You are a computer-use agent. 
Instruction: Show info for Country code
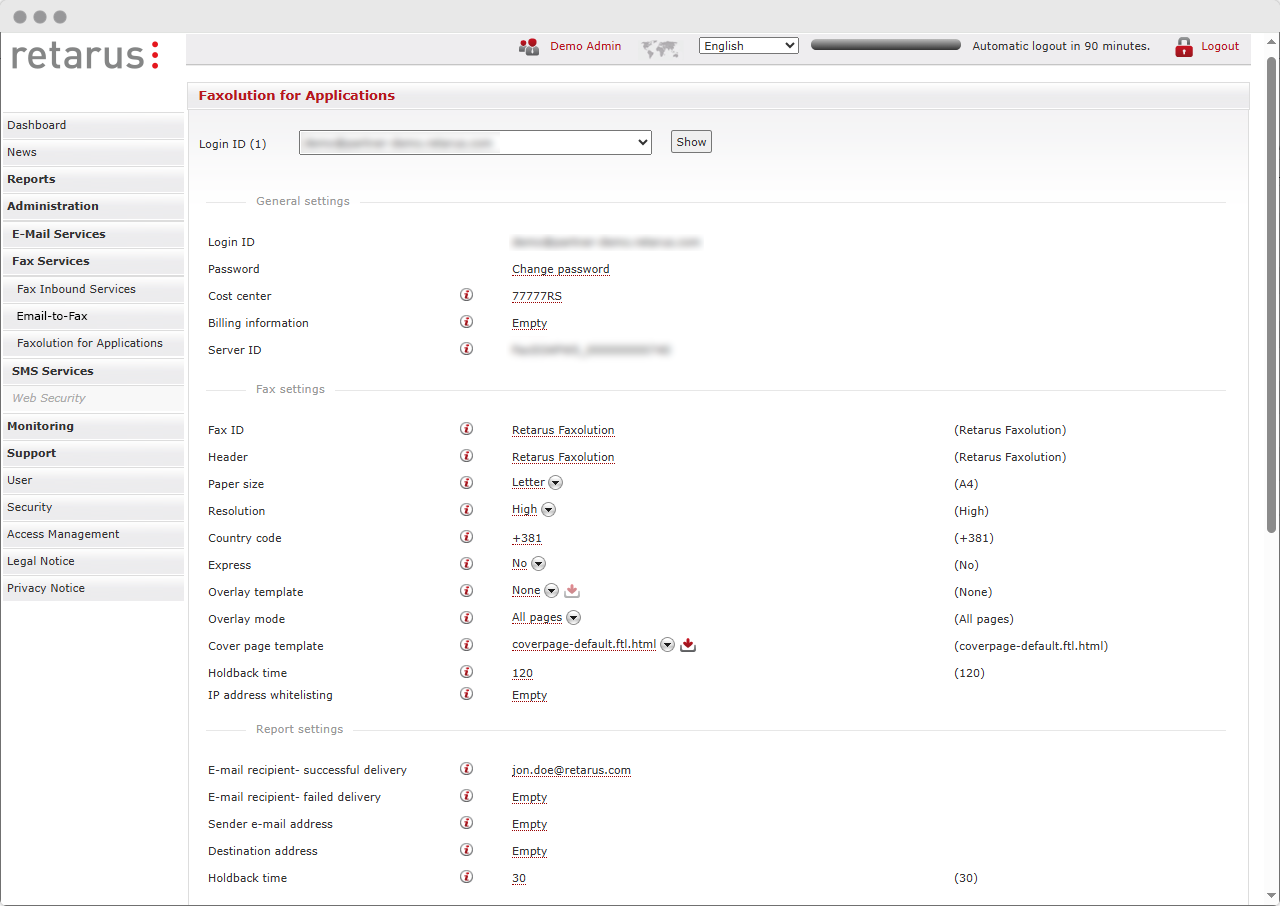pyautogui.click(x=466, y=537)
